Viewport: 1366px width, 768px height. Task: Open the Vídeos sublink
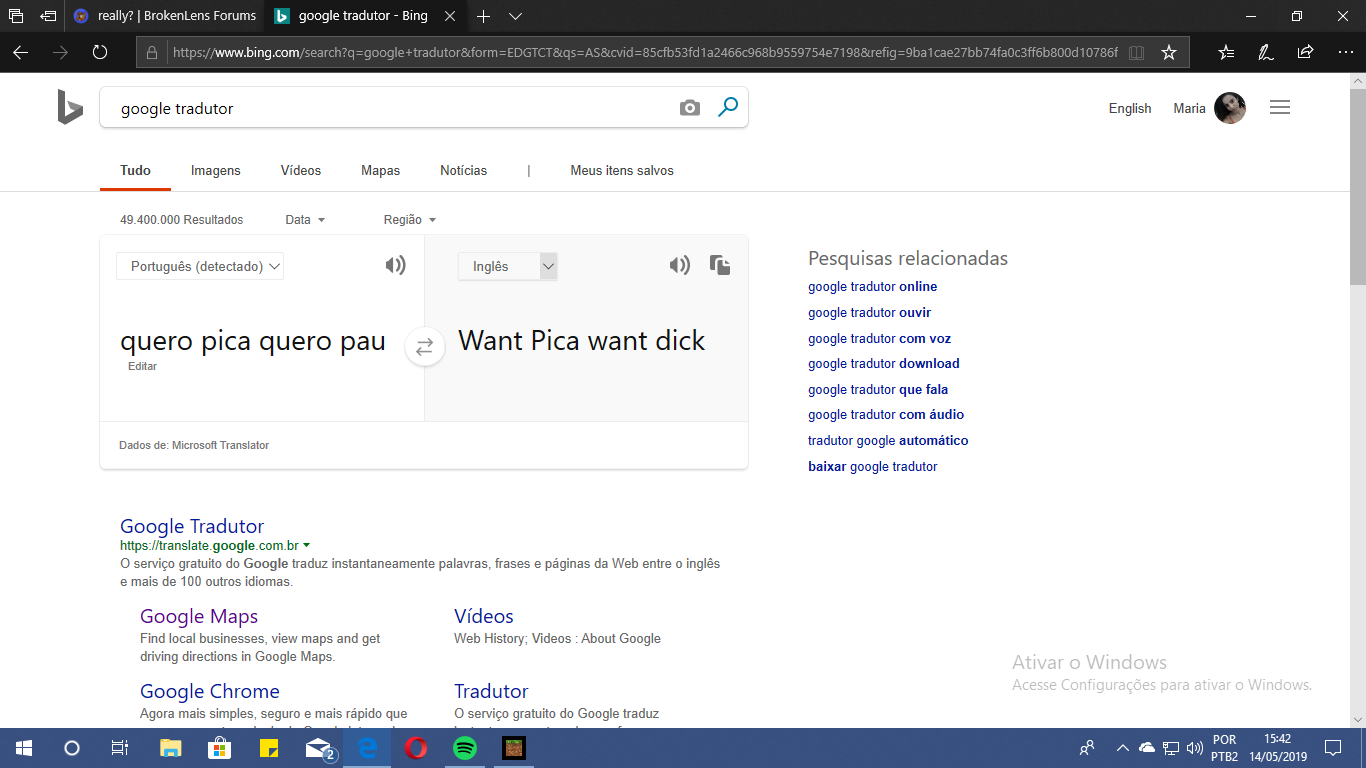pos(484,616)
